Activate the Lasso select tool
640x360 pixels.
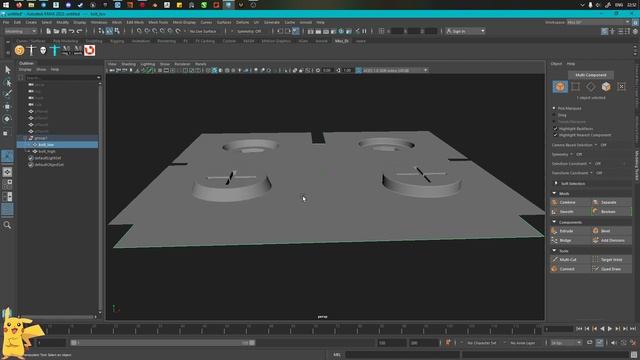[7, 82]
